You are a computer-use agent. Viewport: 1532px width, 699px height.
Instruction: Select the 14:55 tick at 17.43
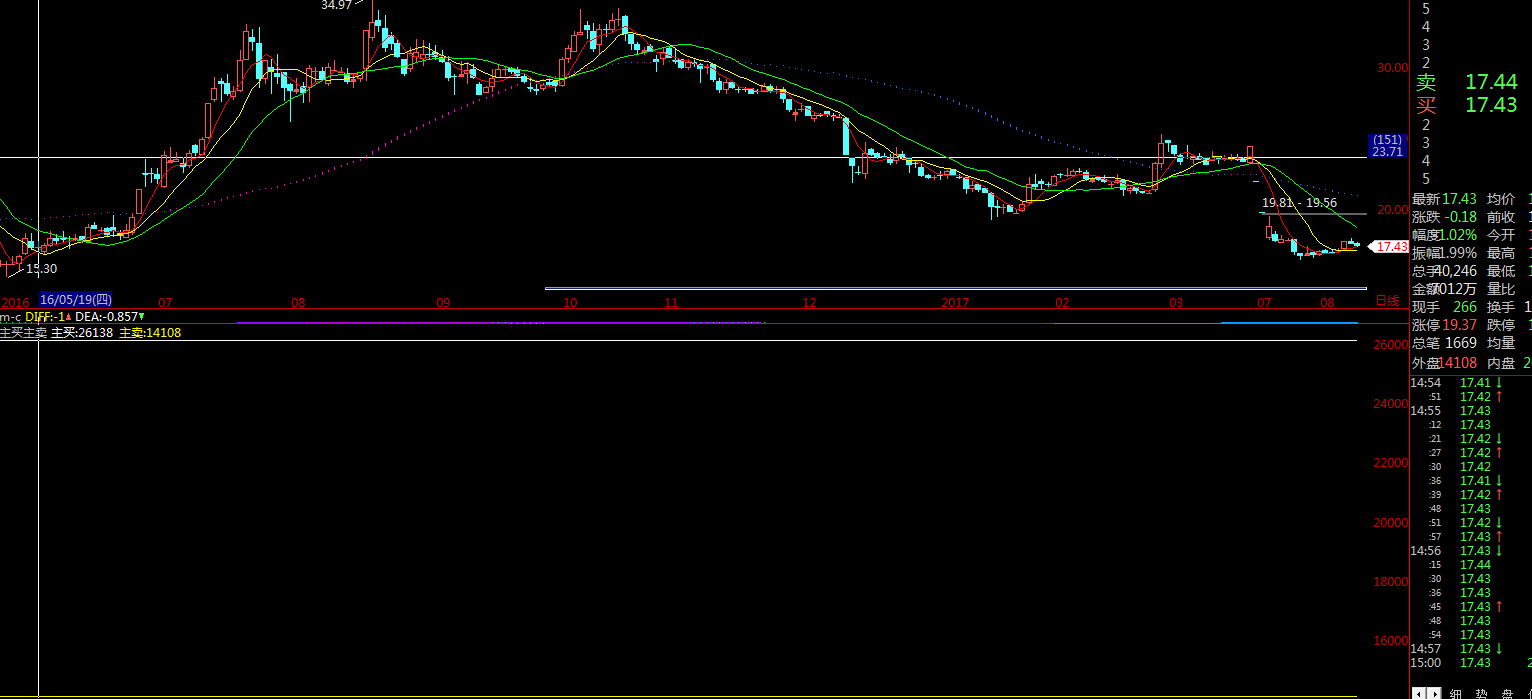pos(1471,410)
